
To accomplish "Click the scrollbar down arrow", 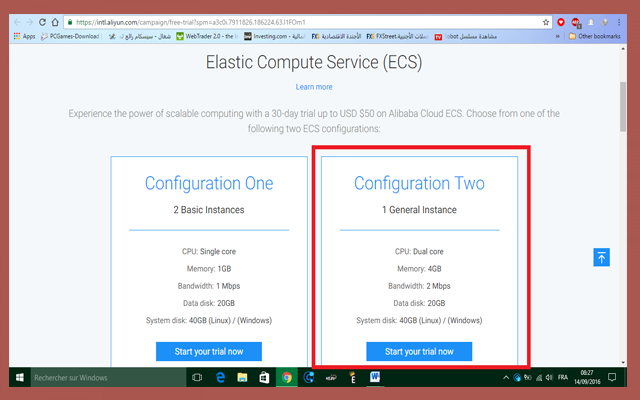I will (x=623, y=362).
